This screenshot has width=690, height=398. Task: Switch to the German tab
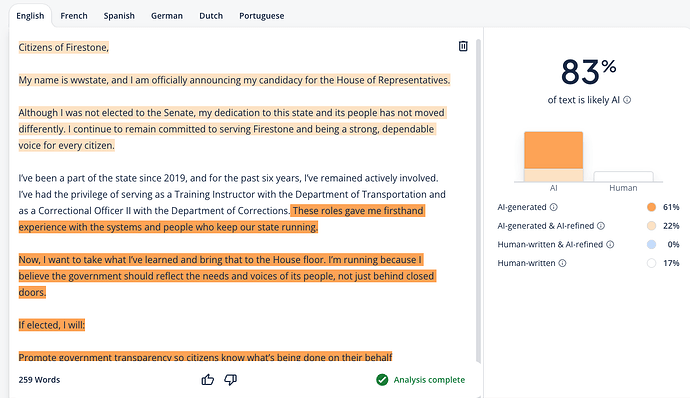(x=167, y=16)
